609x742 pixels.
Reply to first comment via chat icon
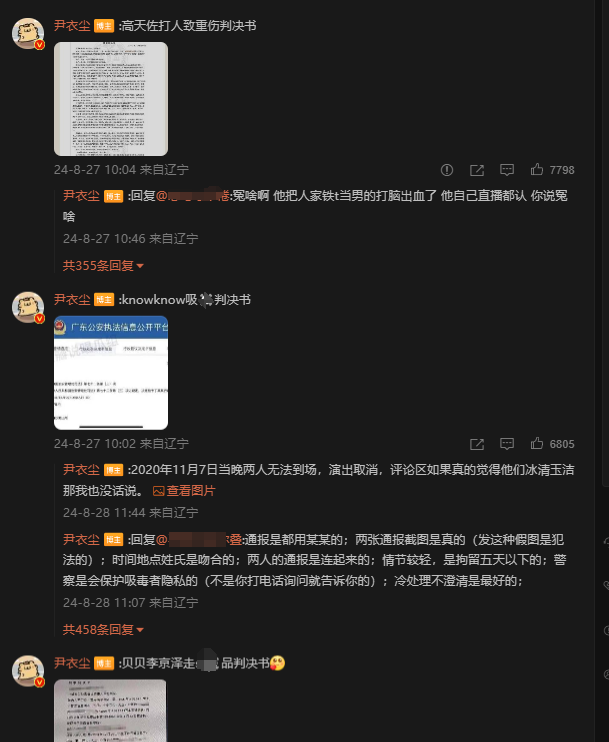[x=507, y=170]
